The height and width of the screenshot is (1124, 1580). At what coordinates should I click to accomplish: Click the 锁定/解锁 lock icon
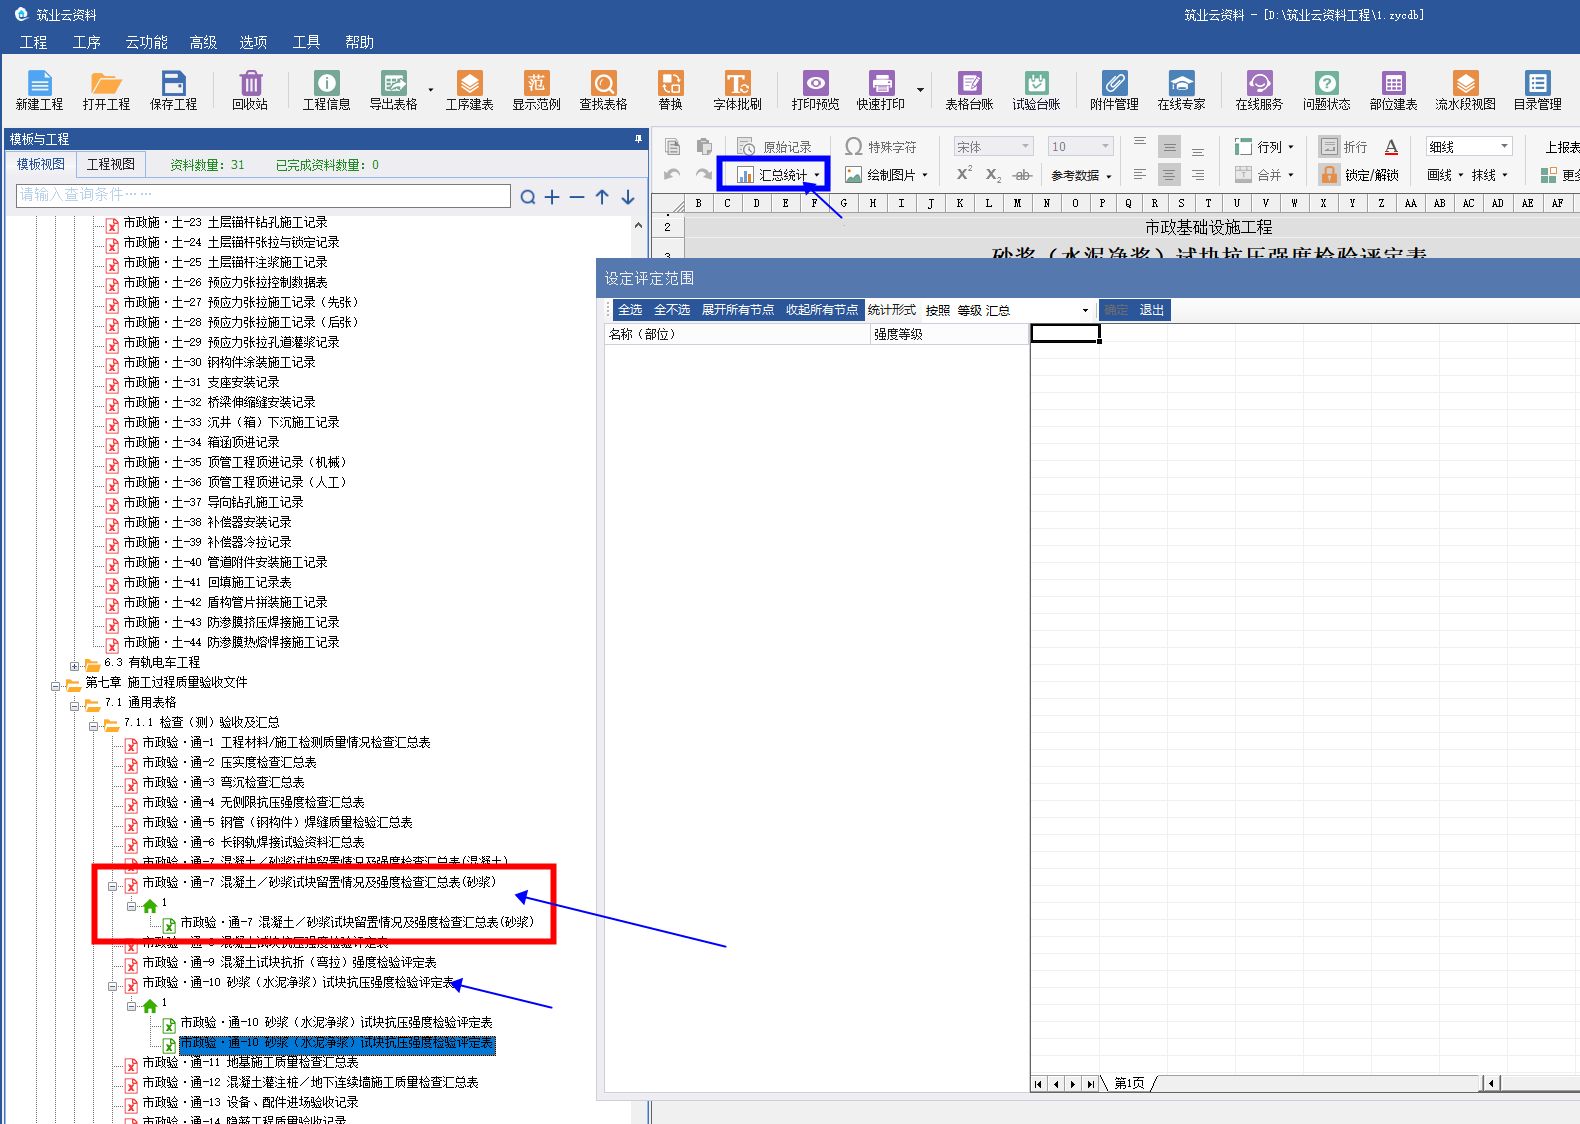click(x=1329, y=175)
